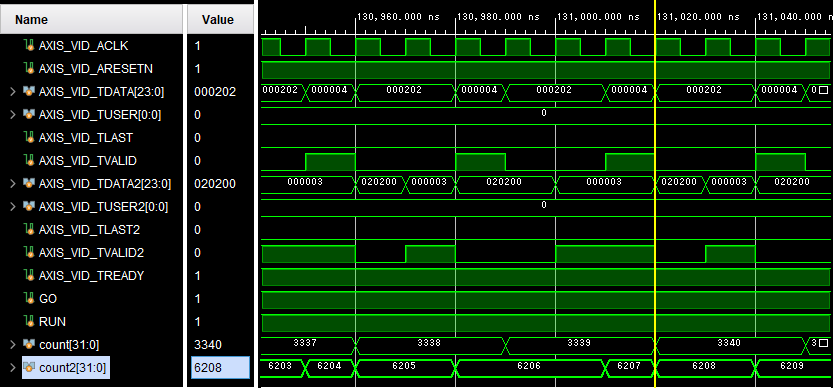Click the count2 value field 6208

tap(220, 367)
